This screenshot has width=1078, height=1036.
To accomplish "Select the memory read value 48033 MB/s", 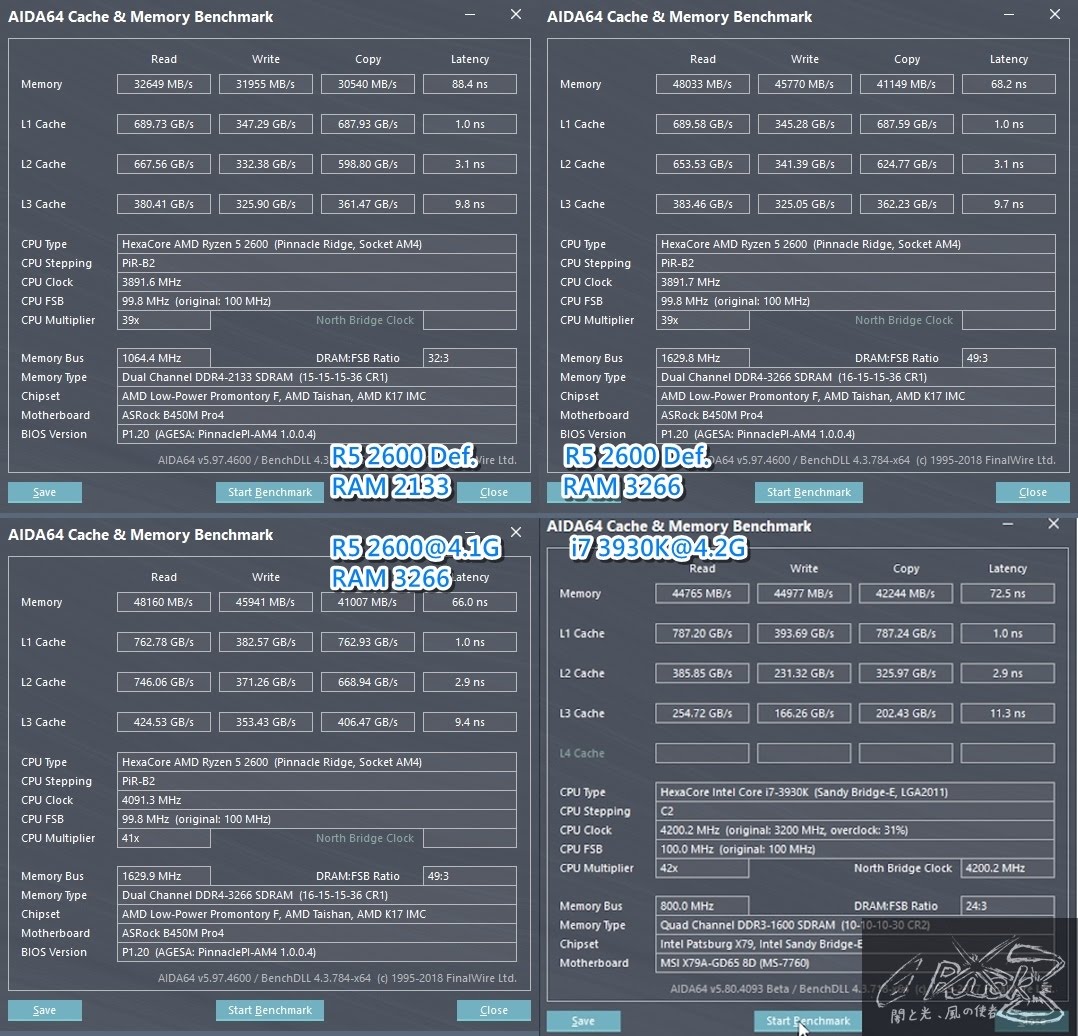I will pyautogui.click(x=703, y=84).
